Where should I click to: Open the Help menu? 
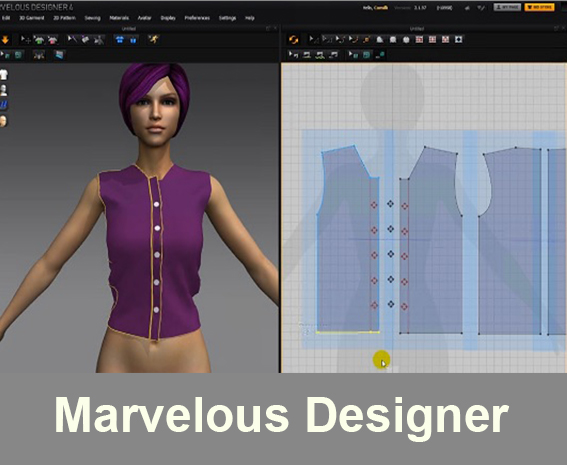pyautogui.click(x=250, y=18)
